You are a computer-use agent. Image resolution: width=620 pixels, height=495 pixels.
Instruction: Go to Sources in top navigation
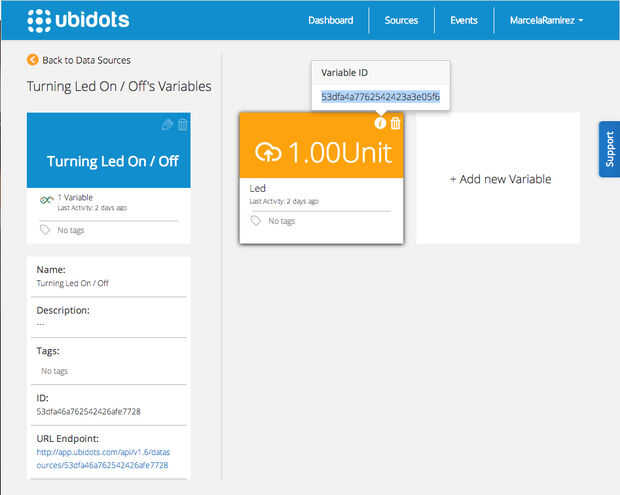click(401, 21)
